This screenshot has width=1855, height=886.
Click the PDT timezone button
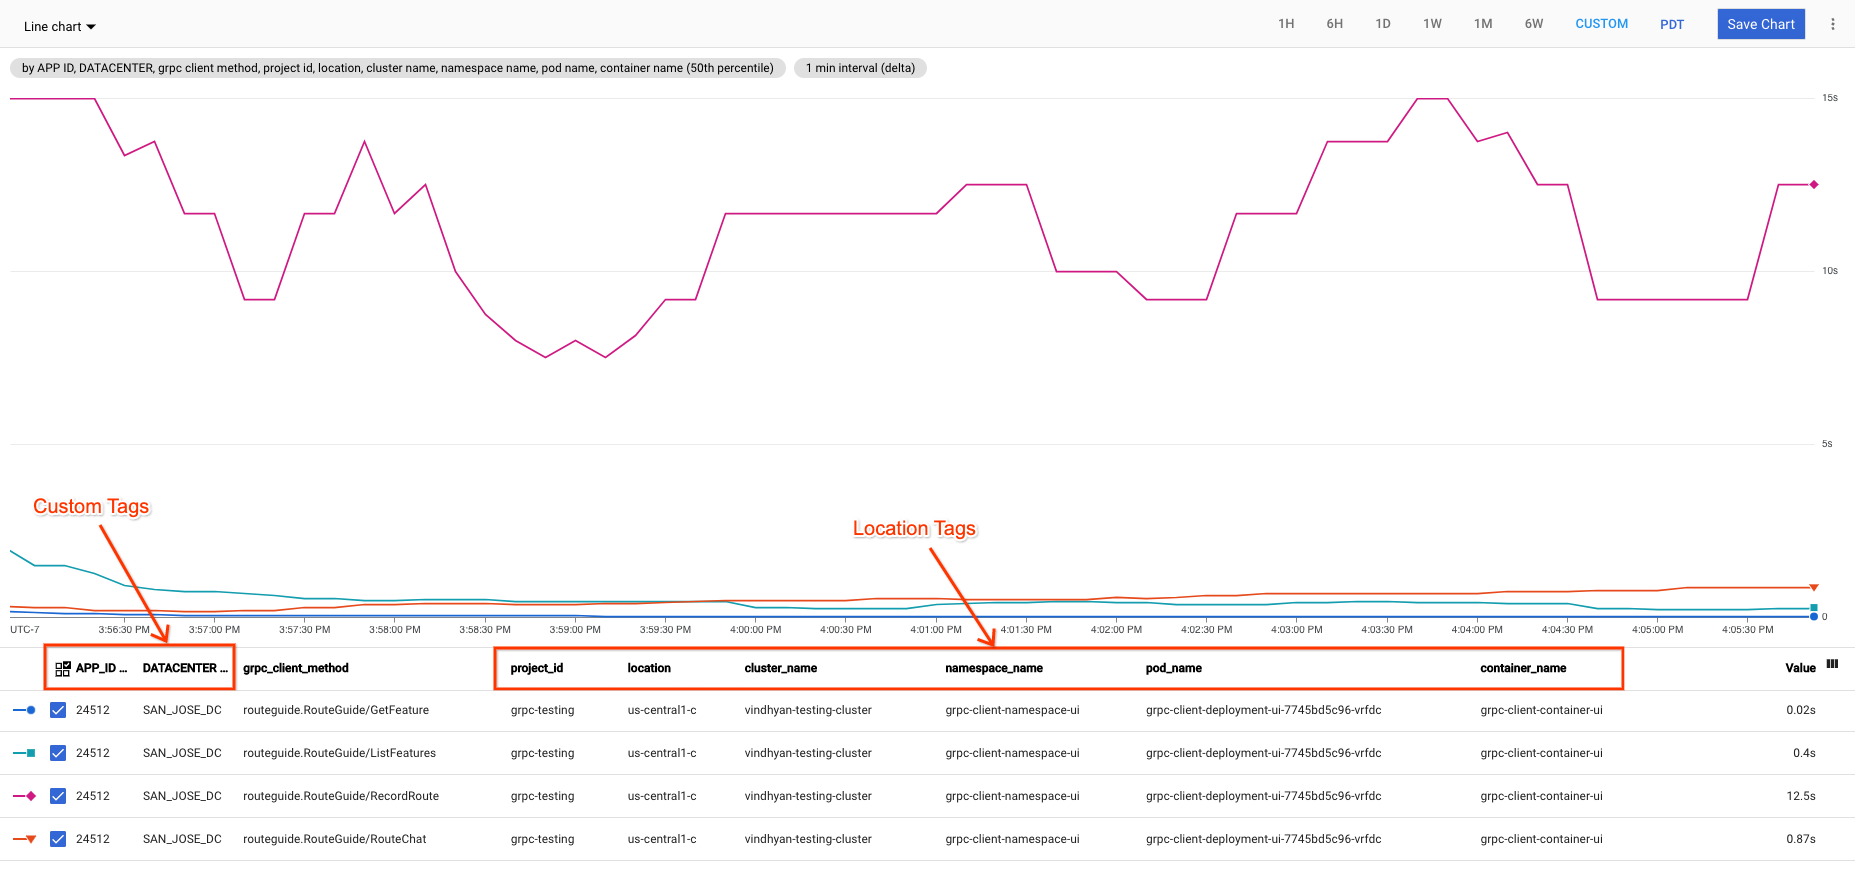[1671, 24]
